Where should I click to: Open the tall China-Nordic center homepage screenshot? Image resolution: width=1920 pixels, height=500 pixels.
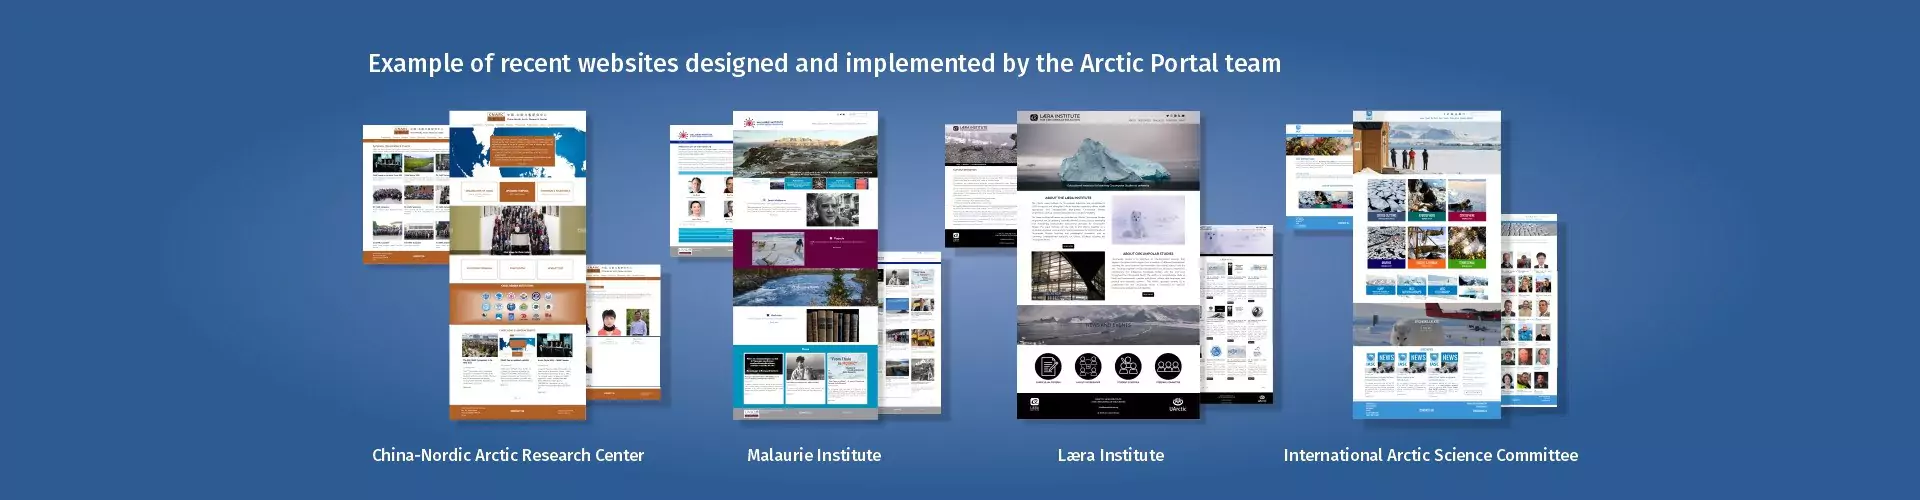click(x=518, y=265)
